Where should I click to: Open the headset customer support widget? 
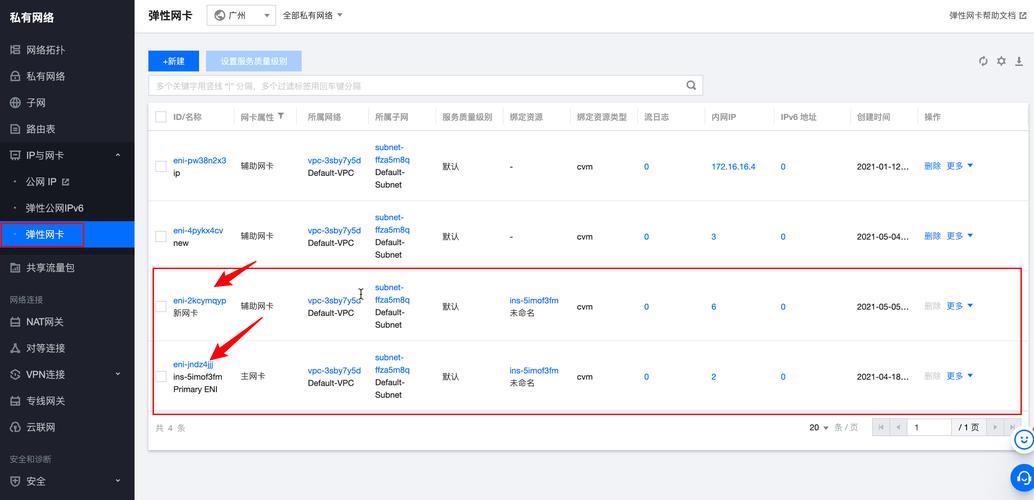point(1023,476)
